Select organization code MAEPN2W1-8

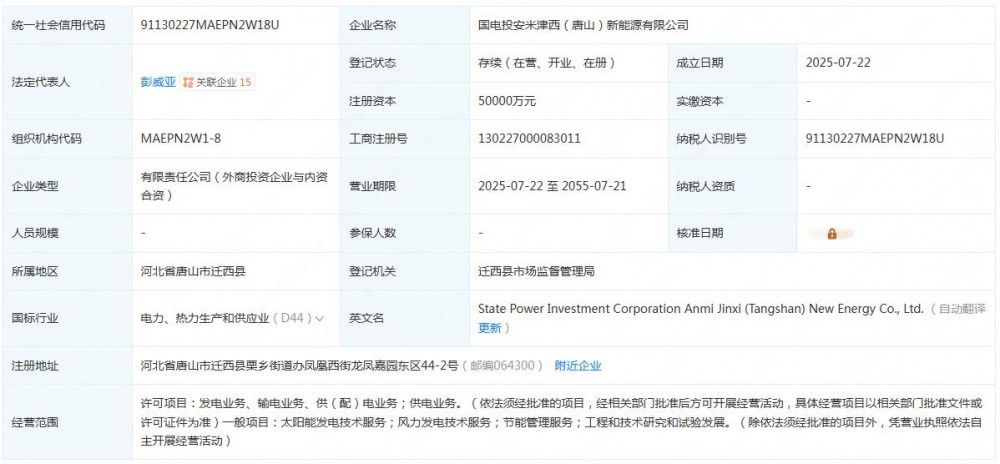181,138
